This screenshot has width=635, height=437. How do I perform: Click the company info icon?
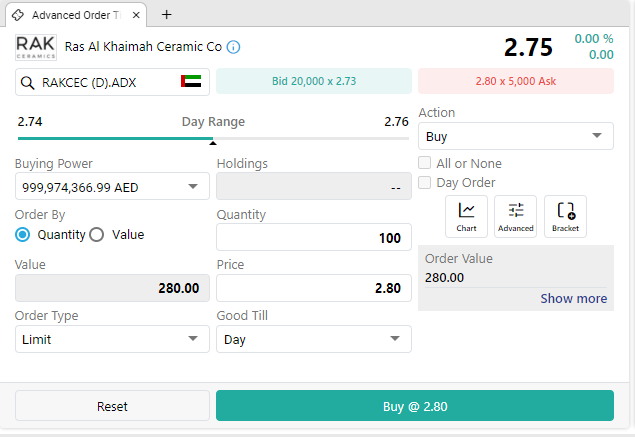pyautogui.click(x=233, y=47)
